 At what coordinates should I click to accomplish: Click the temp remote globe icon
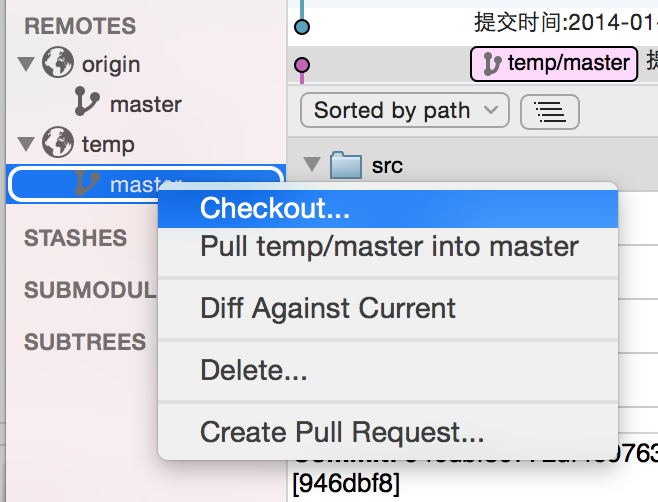(58, 143)
